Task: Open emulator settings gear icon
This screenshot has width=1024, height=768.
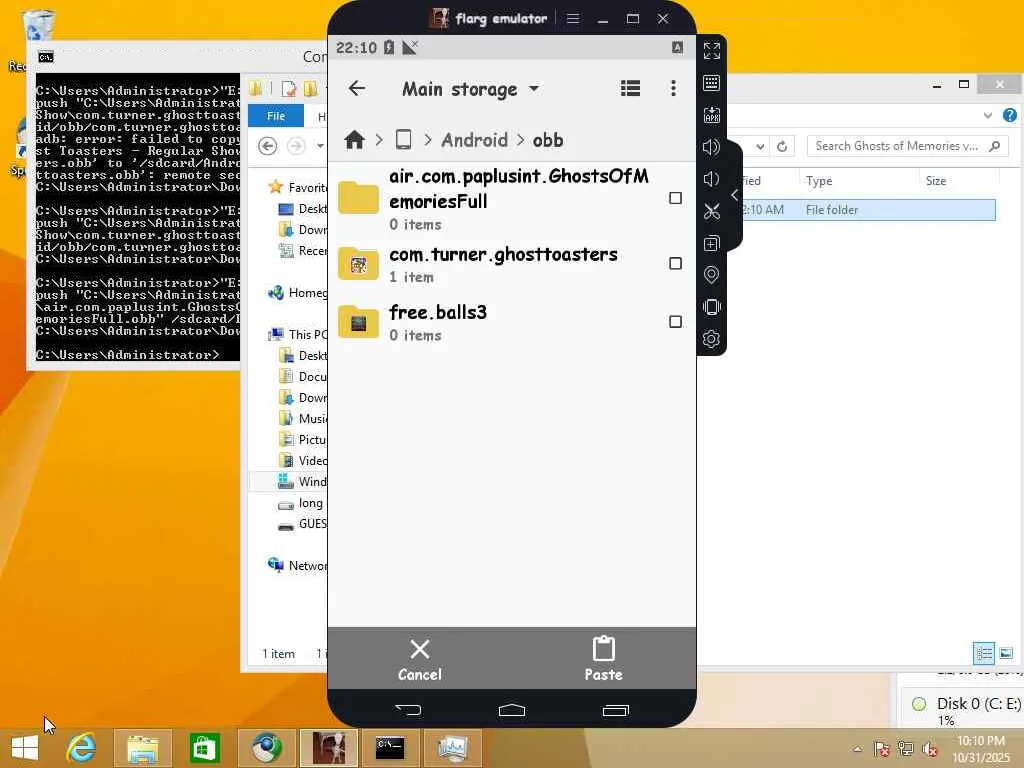Action: [x=712, y=339]
